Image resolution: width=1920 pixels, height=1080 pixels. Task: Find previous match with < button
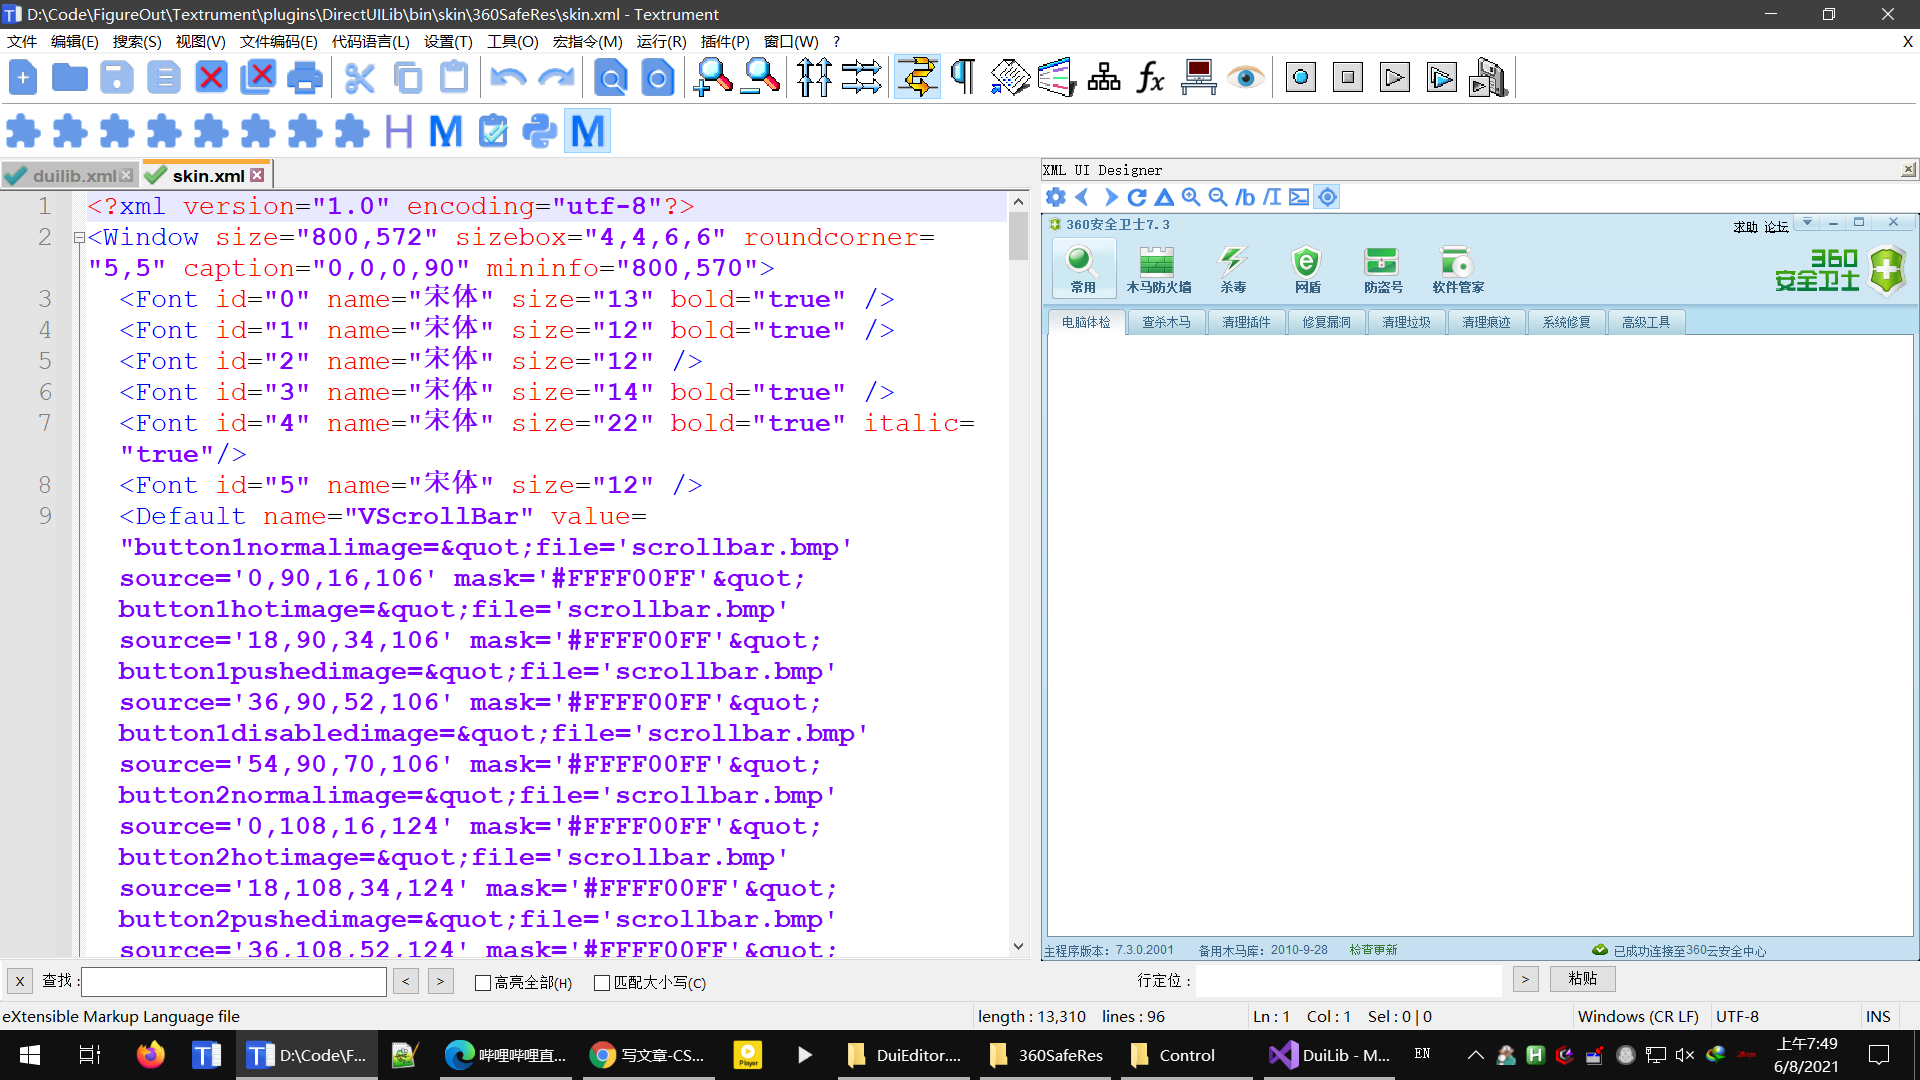click(406, 982)
